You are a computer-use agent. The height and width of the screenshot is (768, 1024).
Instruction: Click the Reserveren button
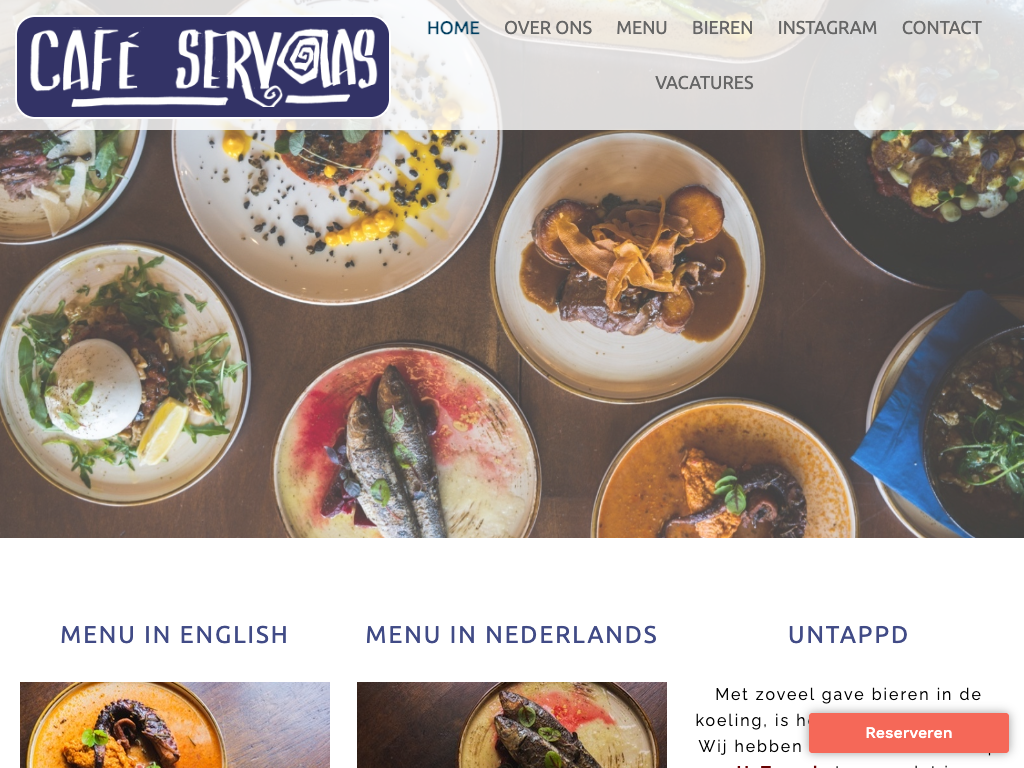908,733
